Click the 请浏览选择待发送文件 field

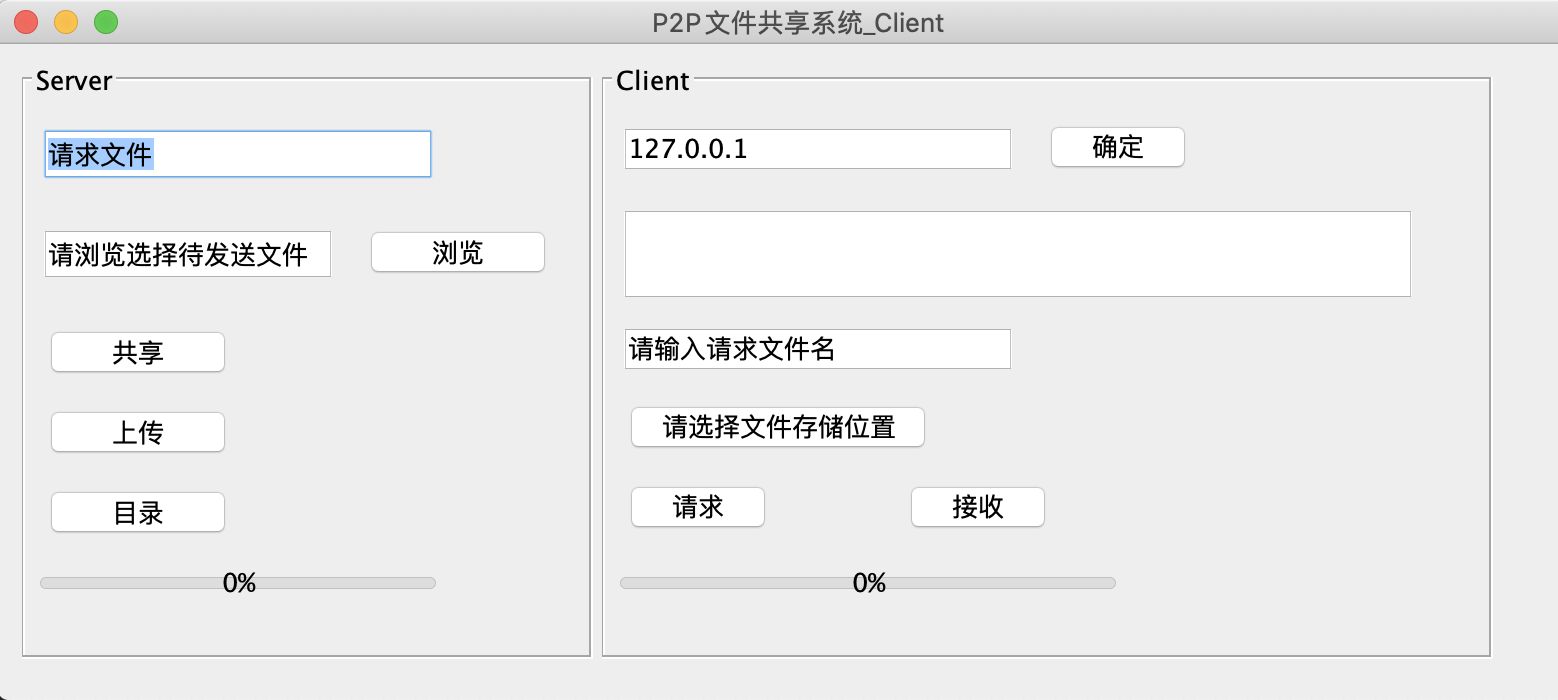[x=188, y=254]
